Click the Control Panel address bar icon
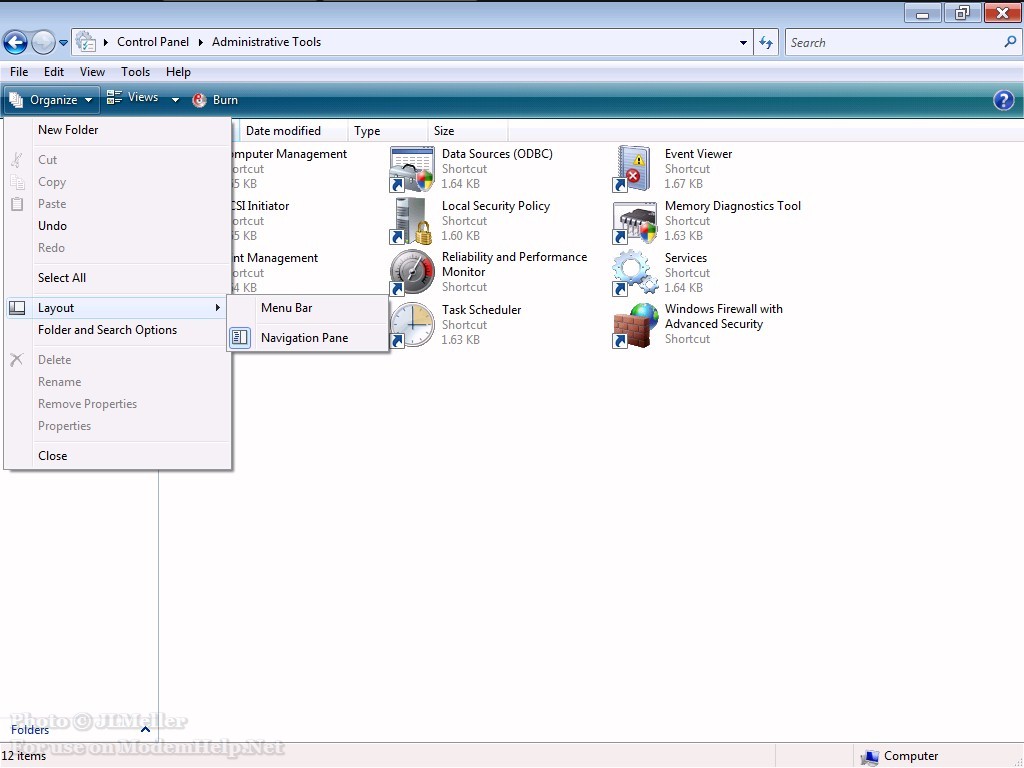Screen dimensions: 1024x768 click(x=86, y=42)
